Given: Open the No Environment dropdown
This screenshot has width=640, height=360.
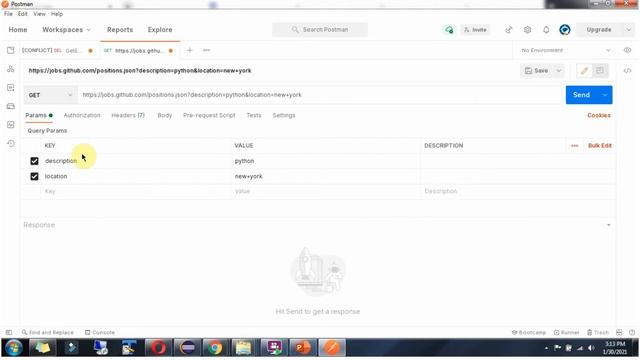Looking at the screenshot, I should click(x=566, y=50).
